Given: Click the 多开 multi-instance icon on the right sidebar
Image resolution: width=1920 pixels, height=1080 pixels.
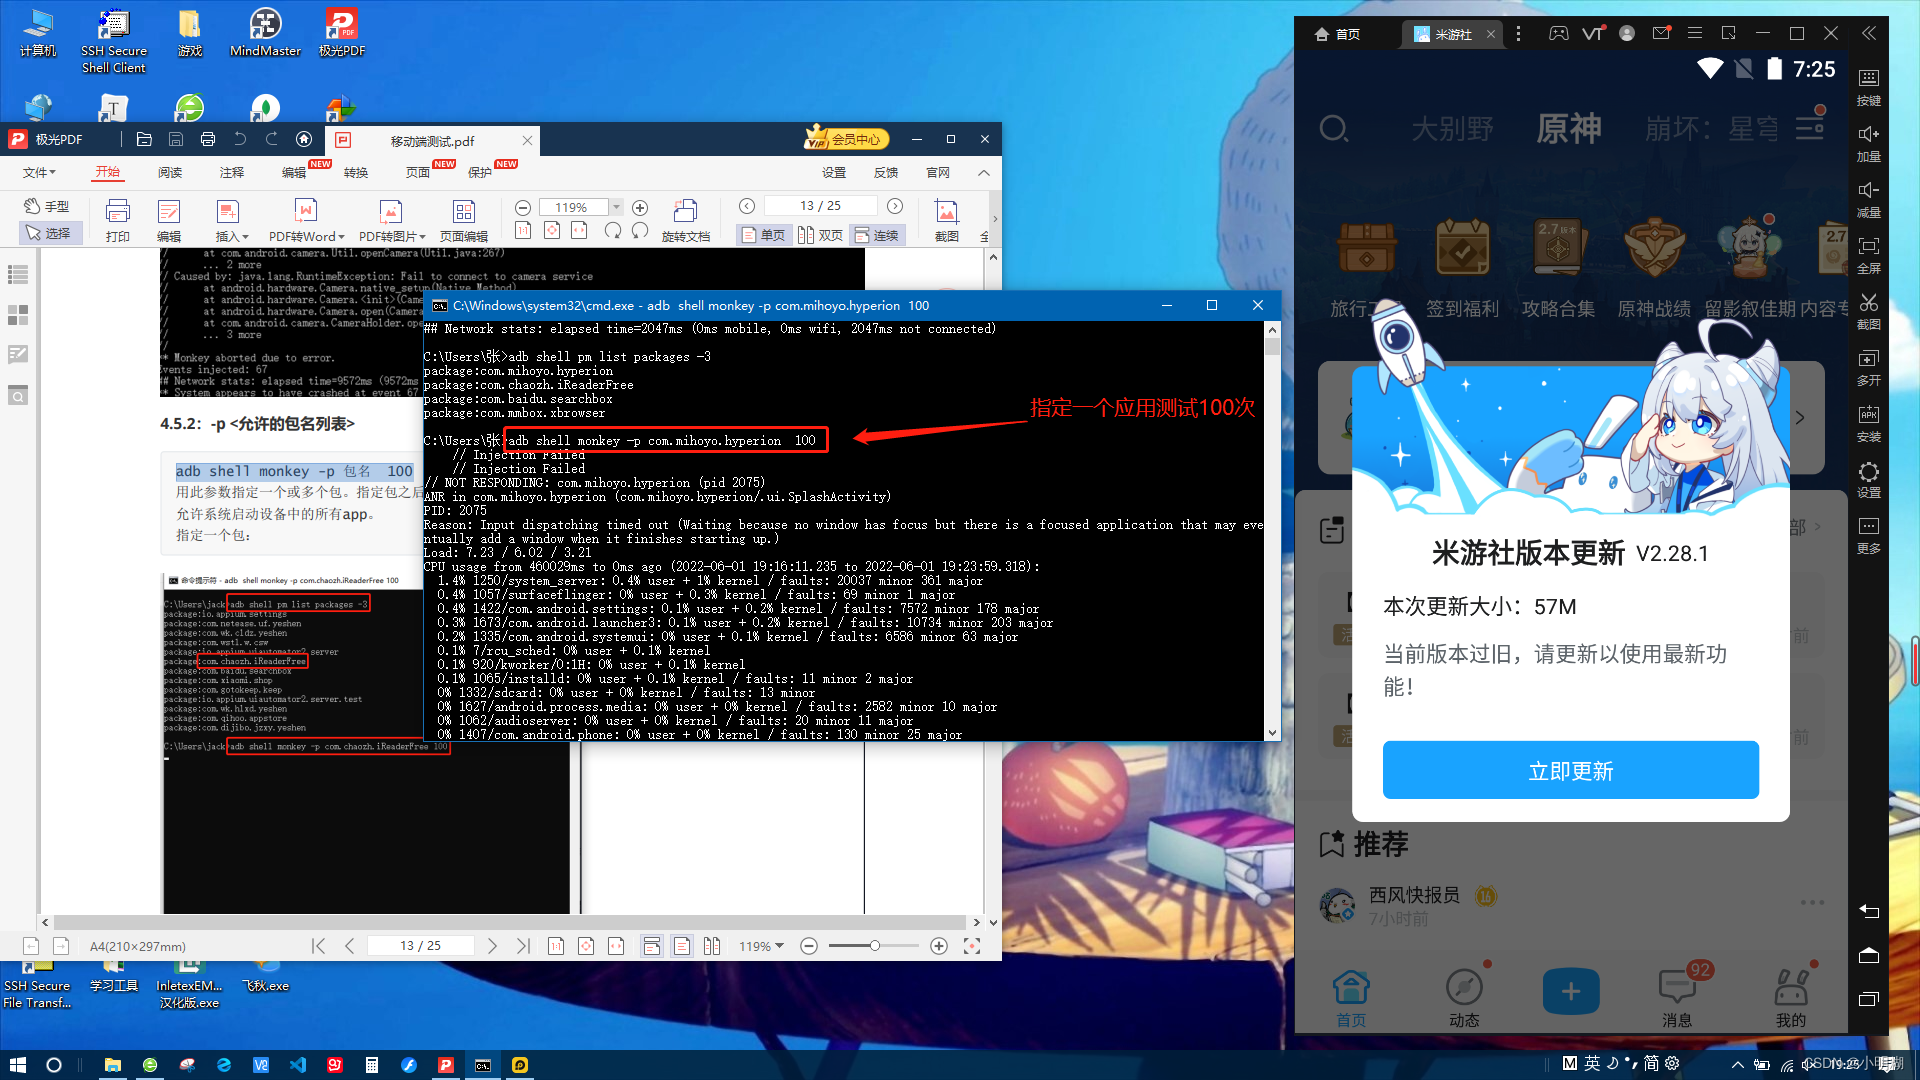Looking at the screenshot, I should point(1868,368).
